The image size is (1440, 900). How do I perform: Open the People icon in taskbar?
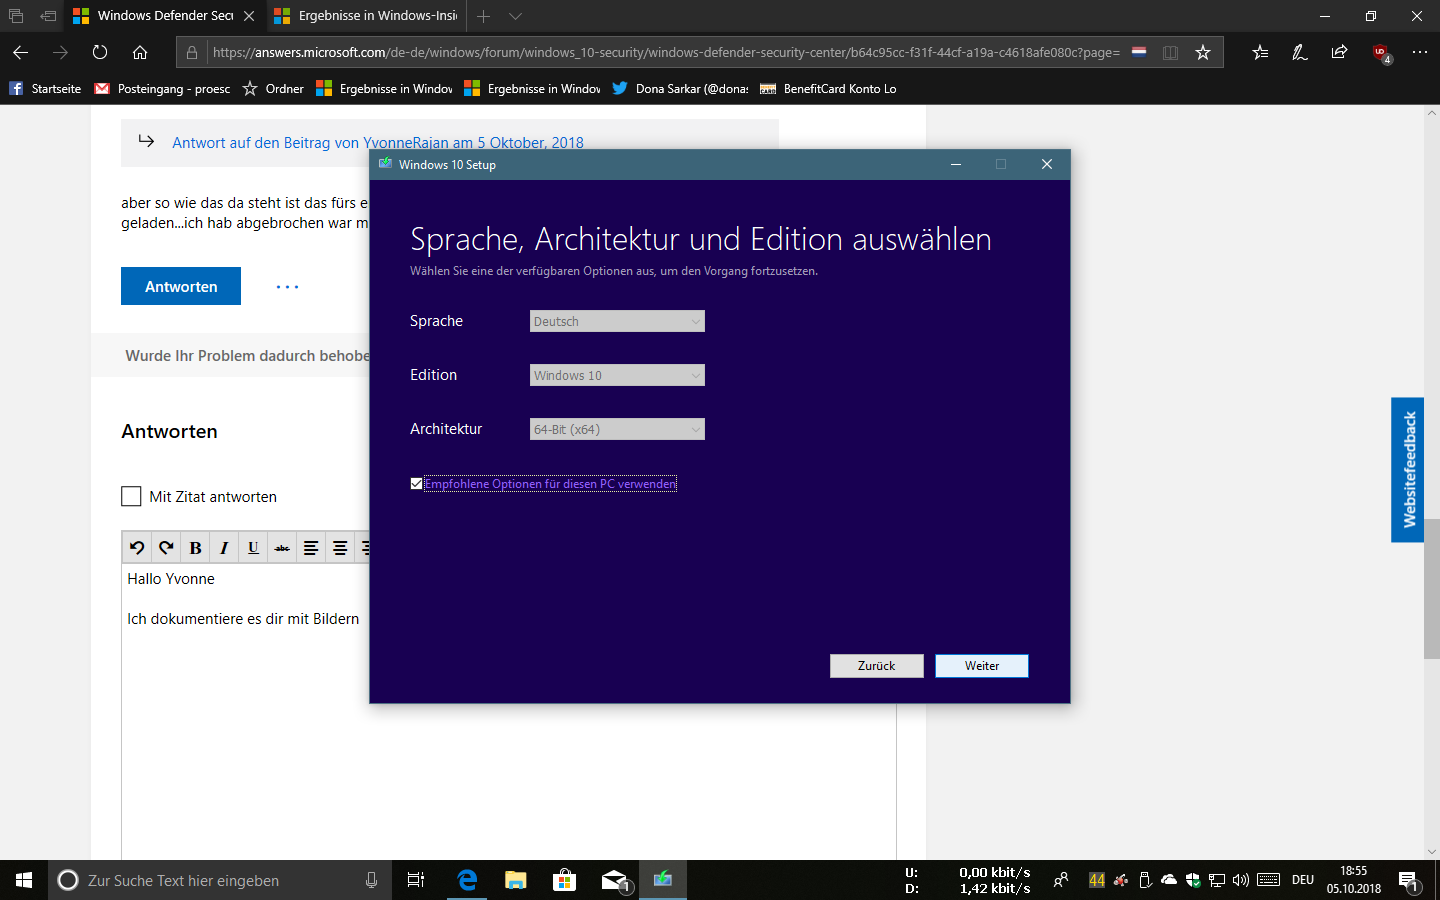pos(1061,880)
